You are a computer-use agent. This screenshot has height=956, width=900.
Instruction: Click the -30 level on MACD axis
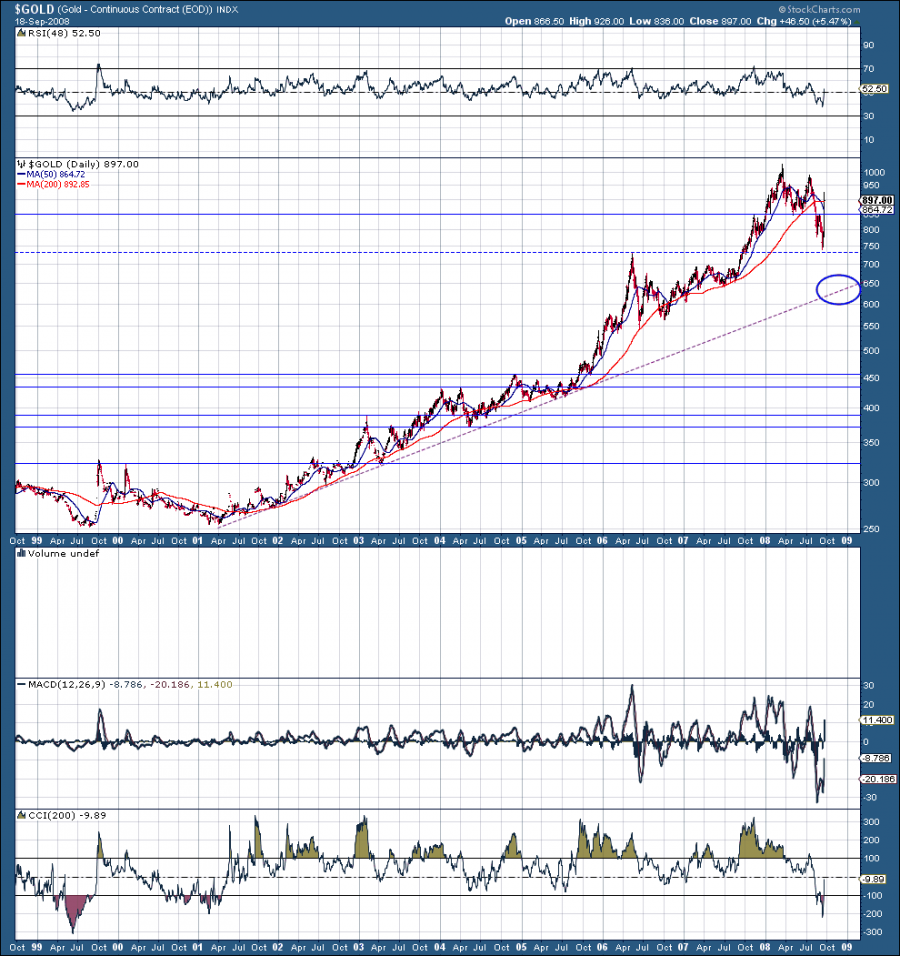pyautogui.click(x=870, y=797)
